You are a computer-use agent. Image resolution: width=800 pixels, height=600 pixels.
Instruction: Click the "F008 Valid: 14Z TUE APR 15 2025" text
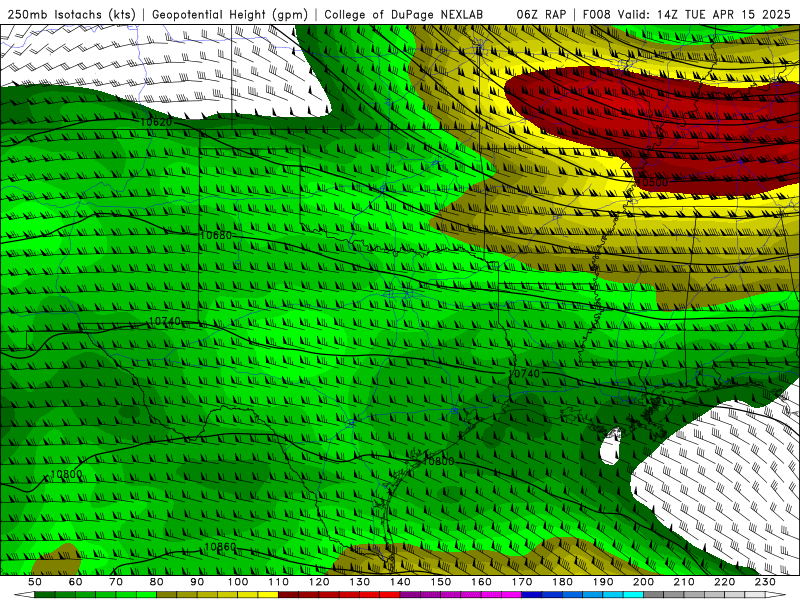(x=686, y=14)
